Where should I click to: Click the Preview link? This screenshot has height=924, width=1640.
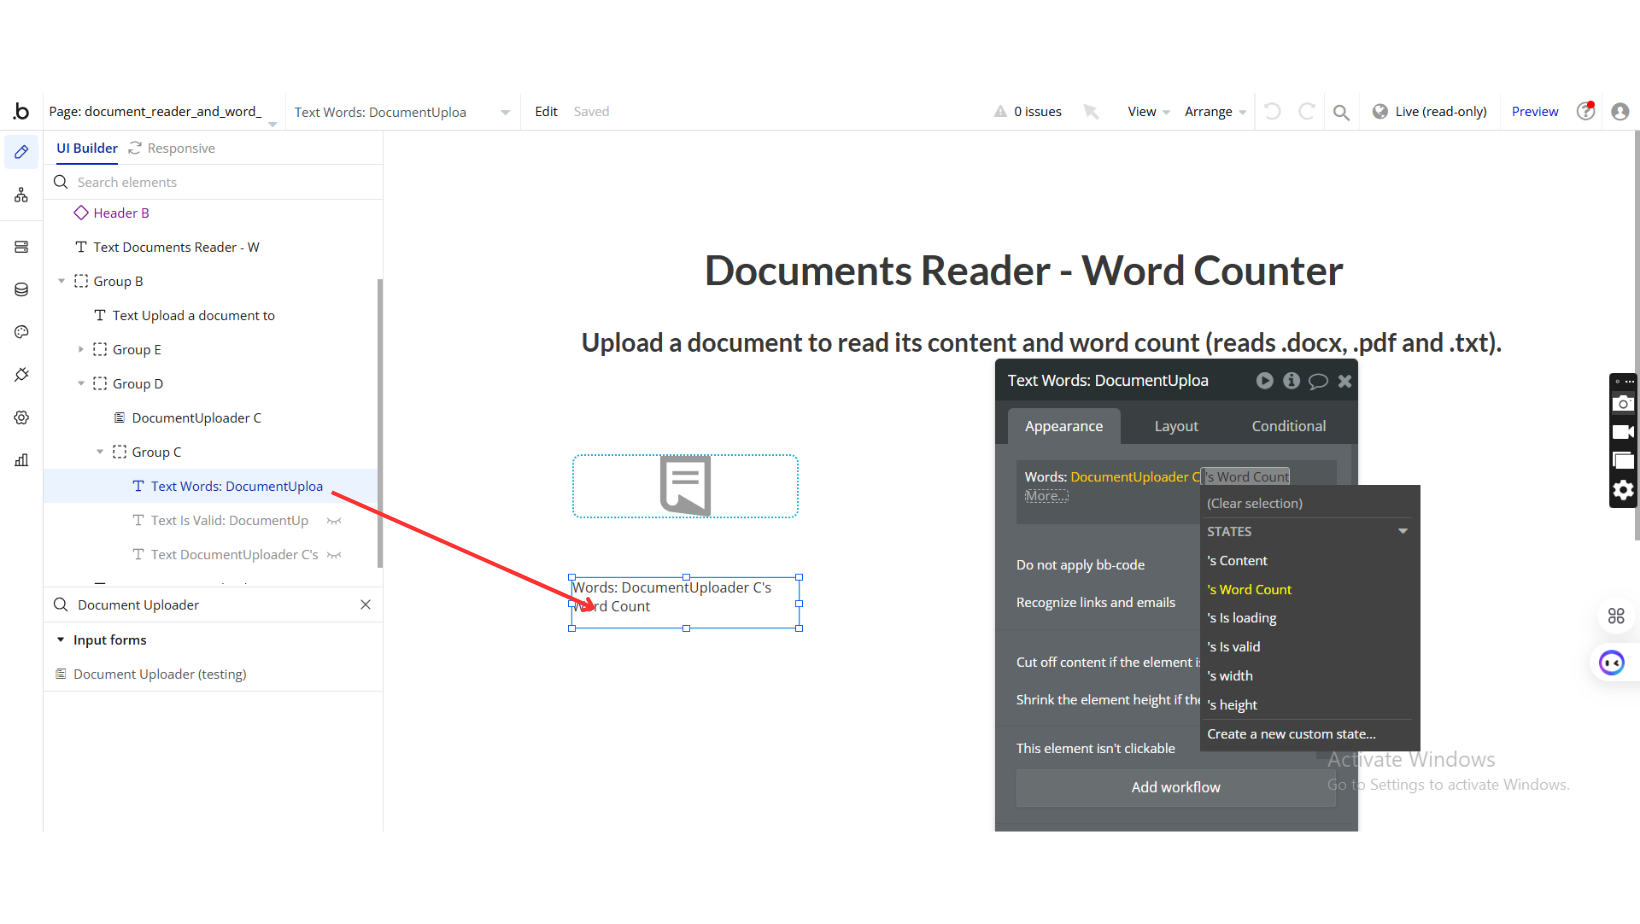click(1534, 112)
